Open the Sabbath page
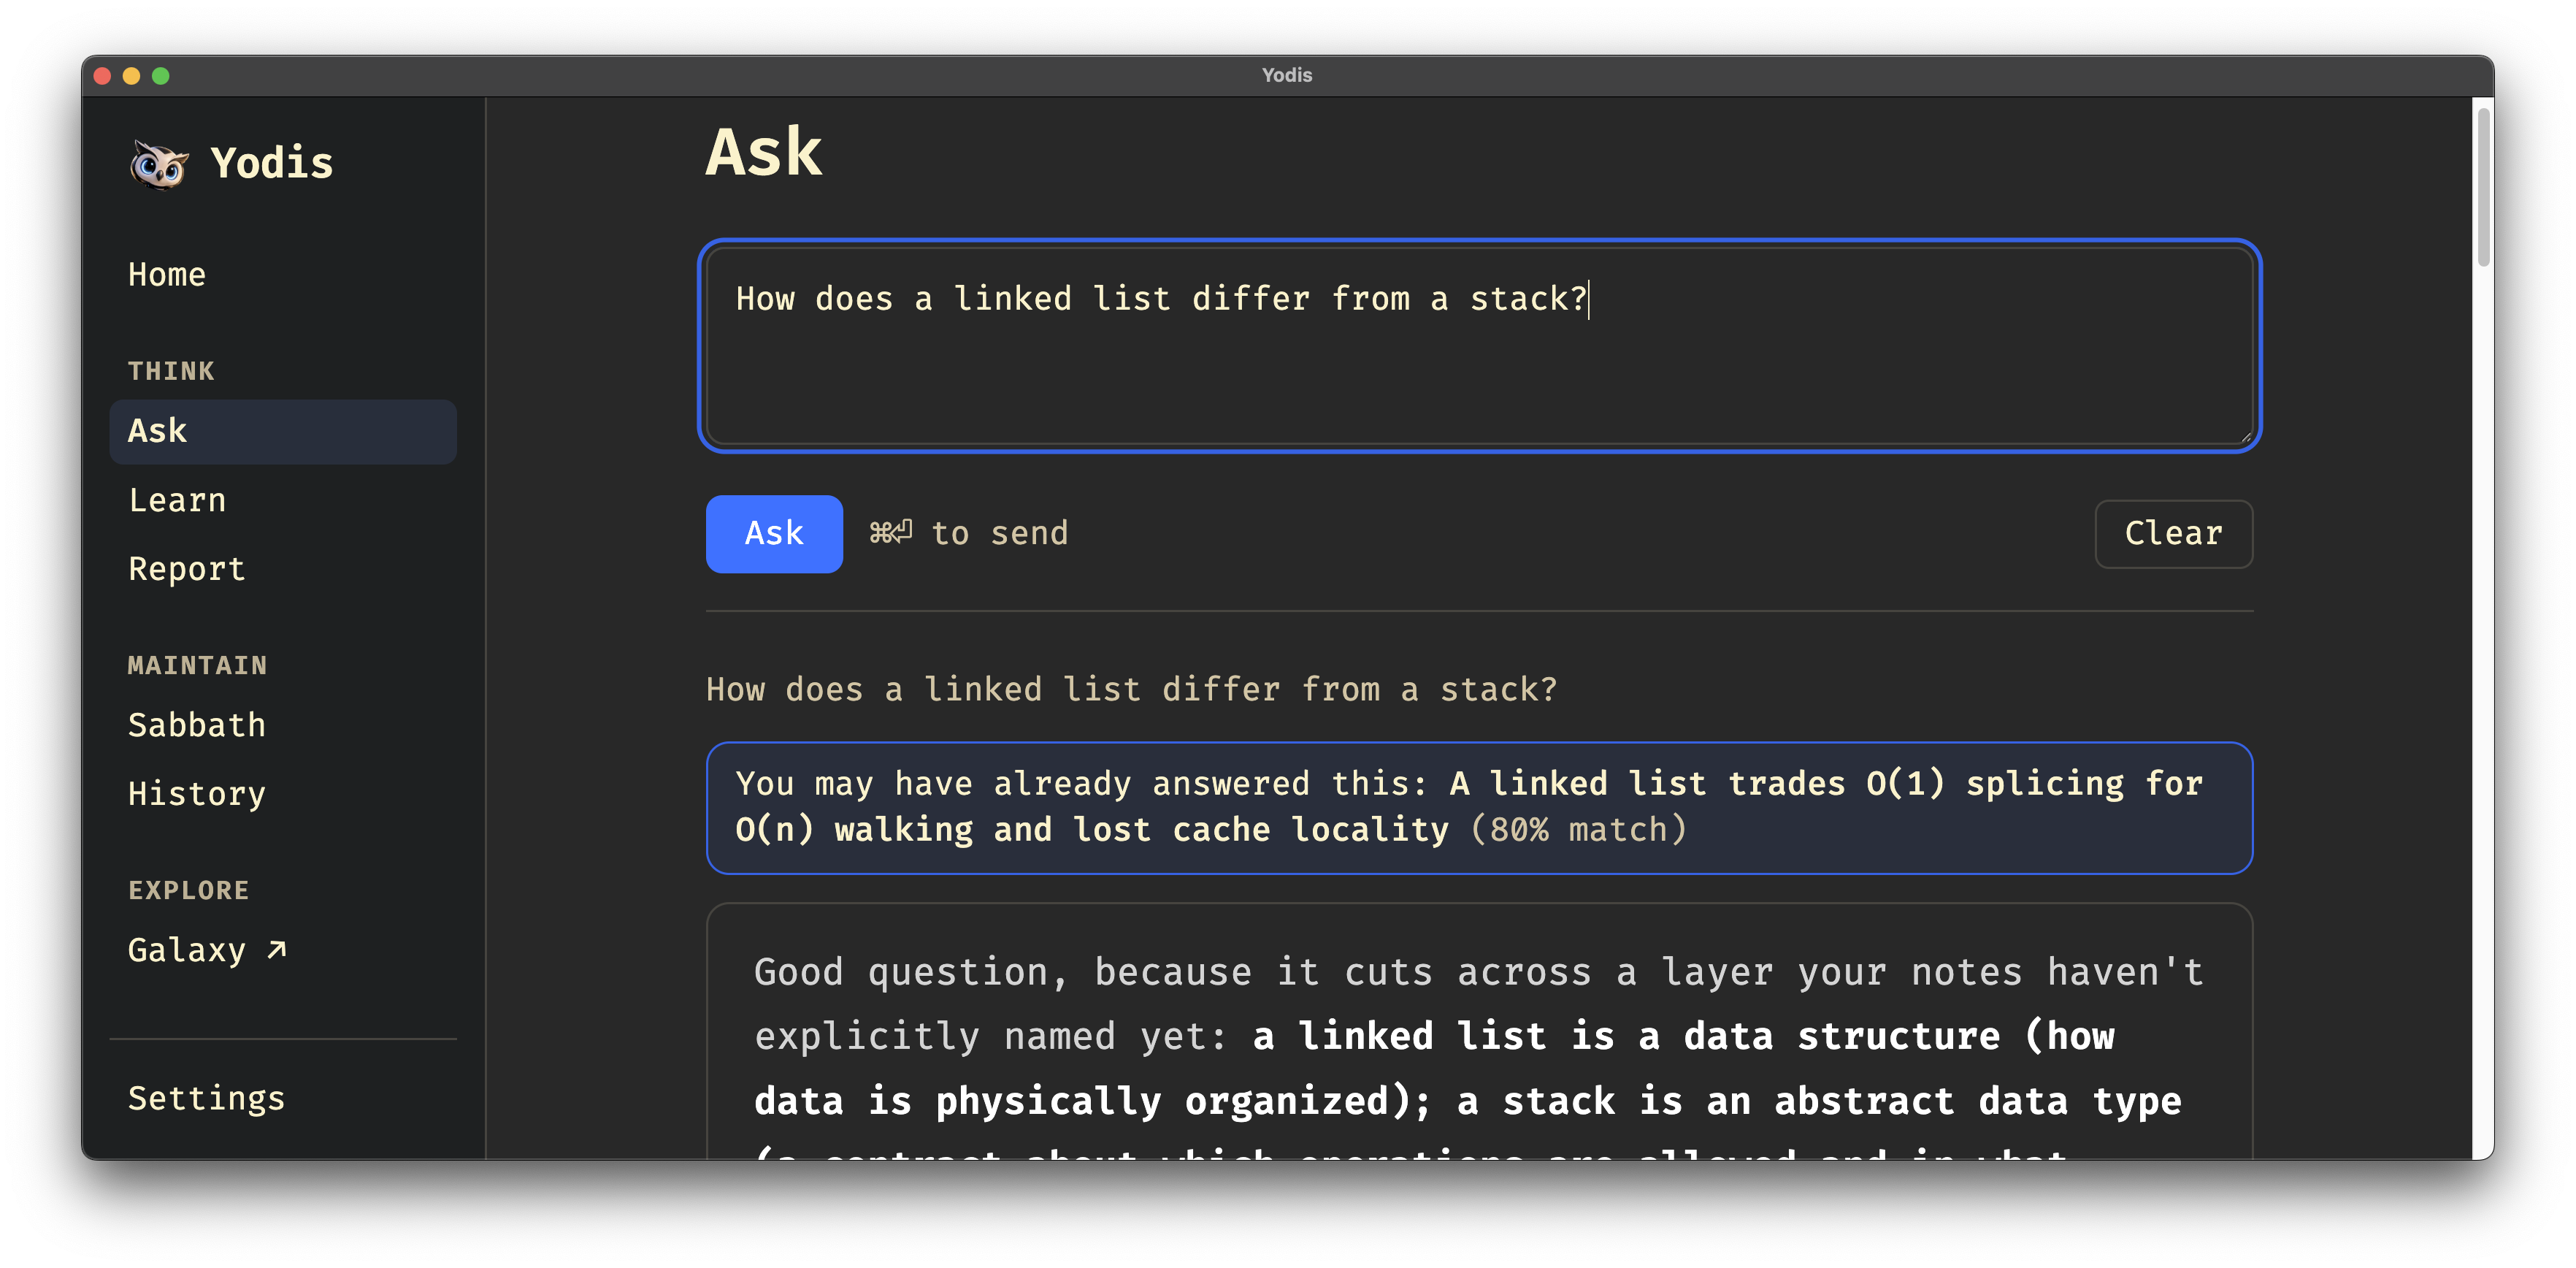Screen dimensions: 2576x1268 tap(283, 725)
